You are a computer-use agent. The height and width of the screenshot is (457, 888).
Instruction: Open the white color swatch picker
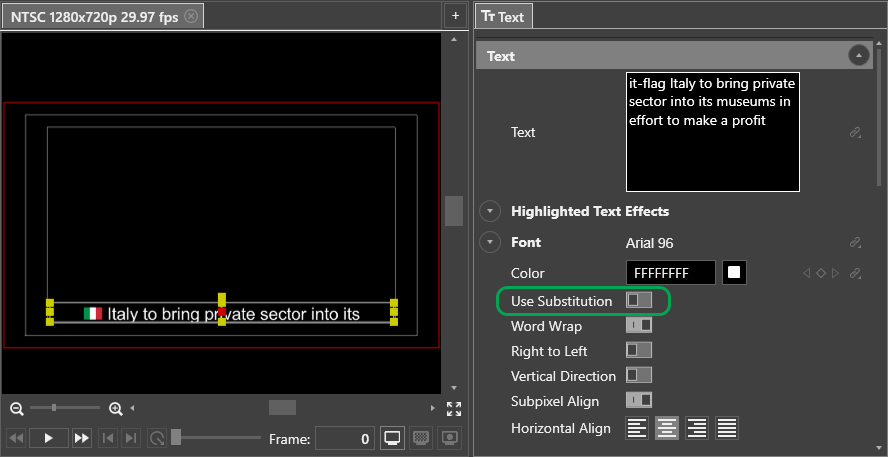coord(735,273)
